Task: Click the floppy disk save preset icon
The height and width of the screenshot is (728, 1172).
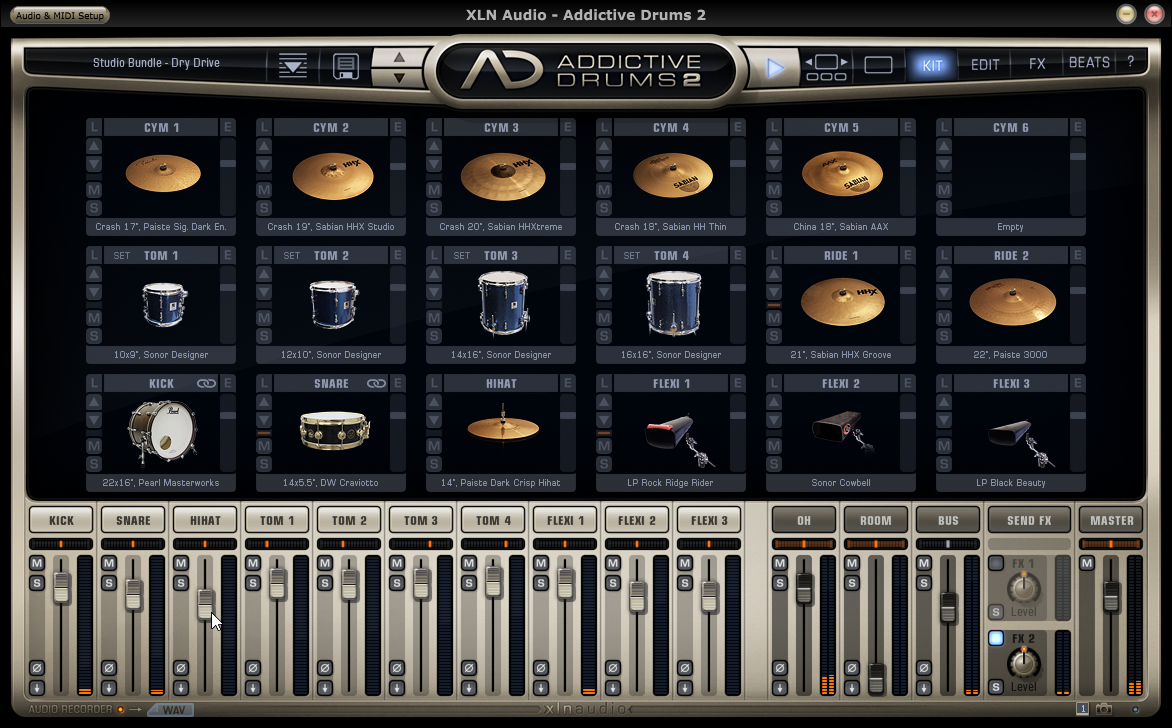Action: click(x=345, y=66)
